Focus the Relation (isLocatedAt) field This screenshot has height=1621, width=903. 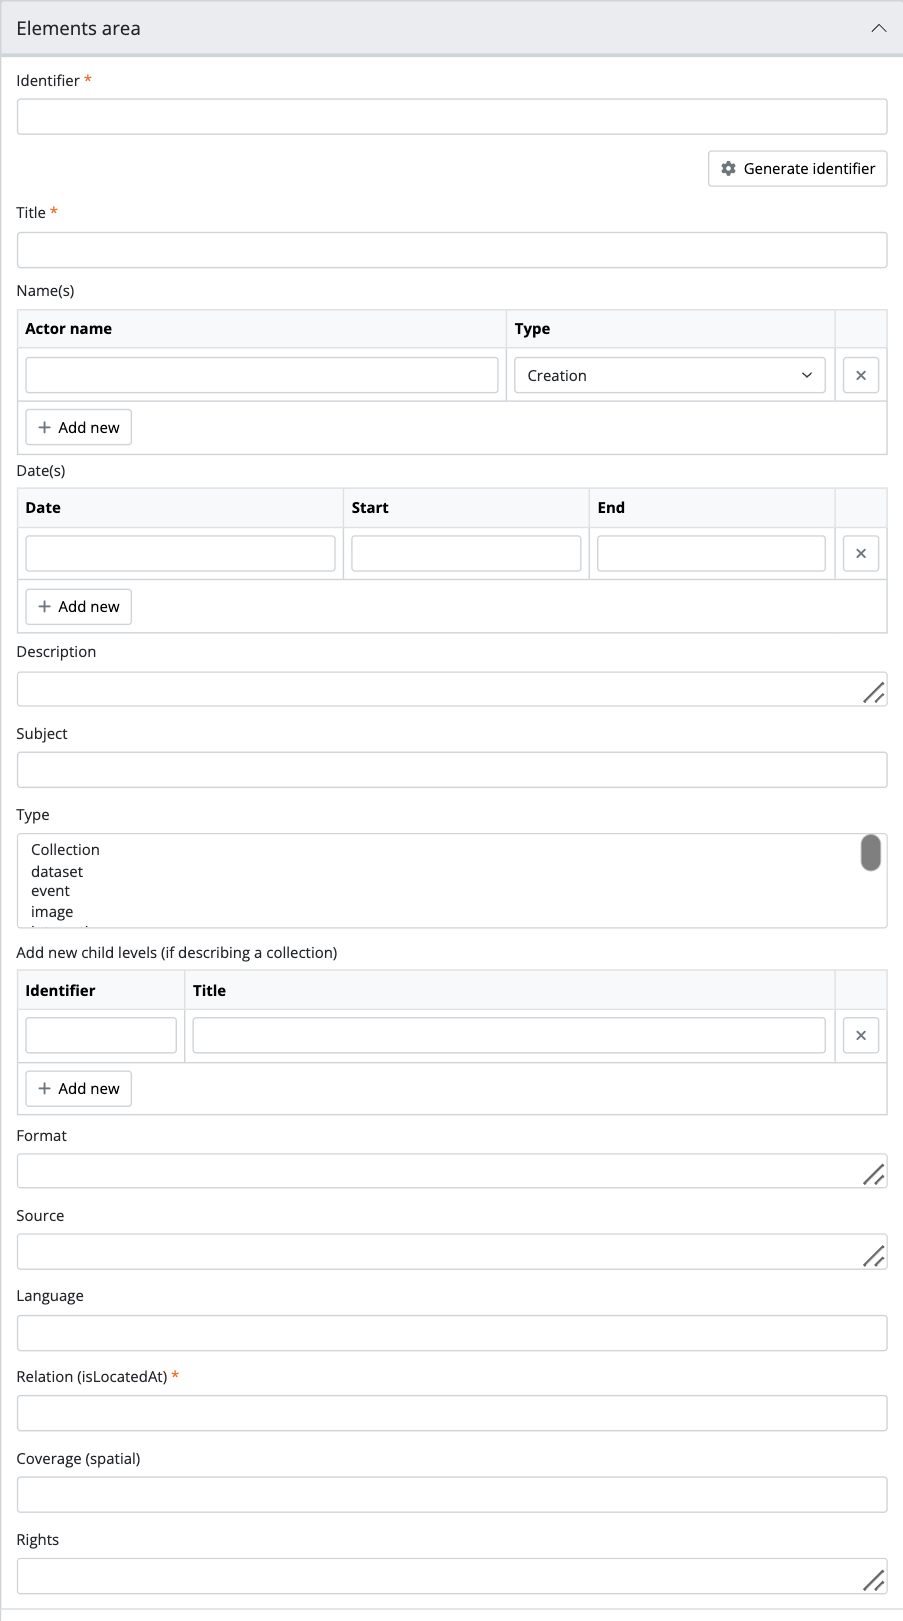click(451, 1413)
